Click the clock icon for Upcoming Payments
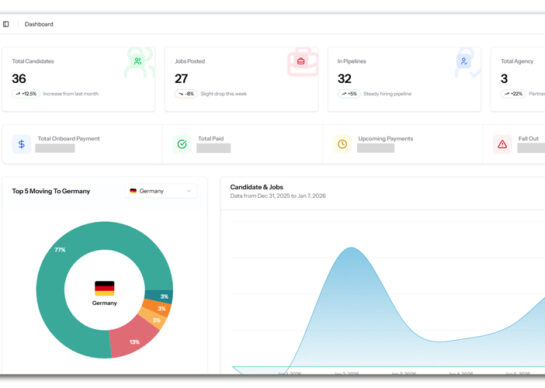 (x=342, y=144)
